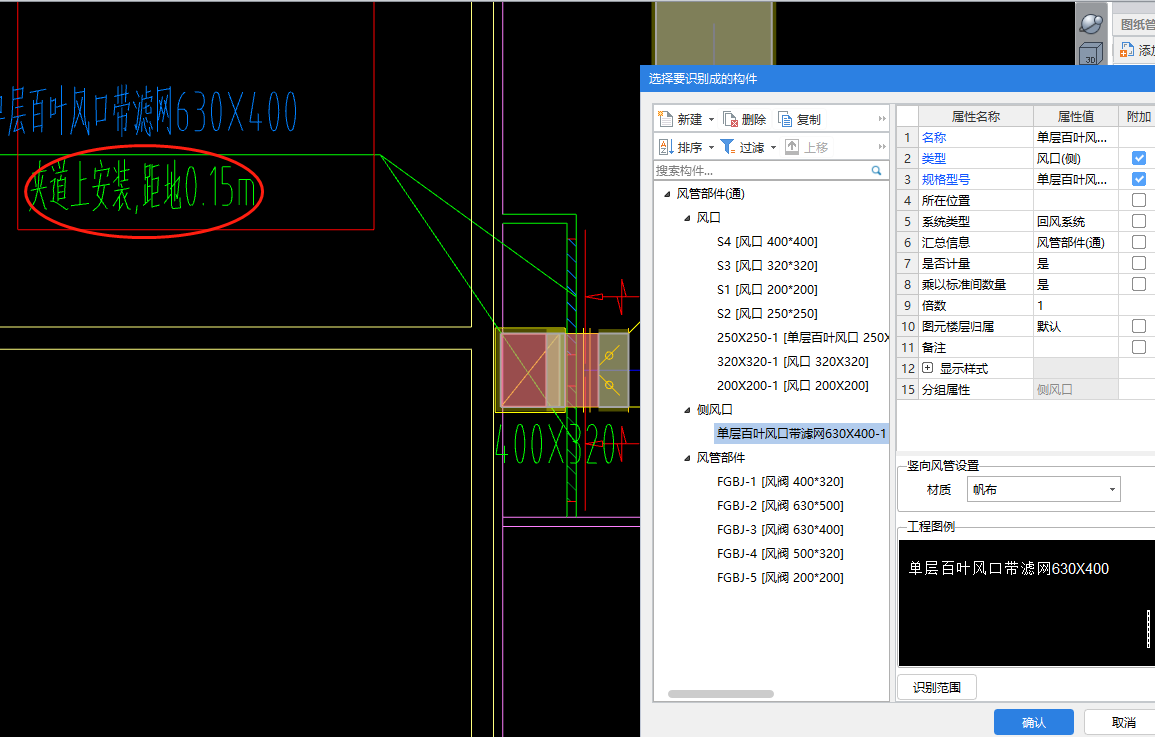Select 单层百叶风口带滤网630X400-1 tree item

801,434
